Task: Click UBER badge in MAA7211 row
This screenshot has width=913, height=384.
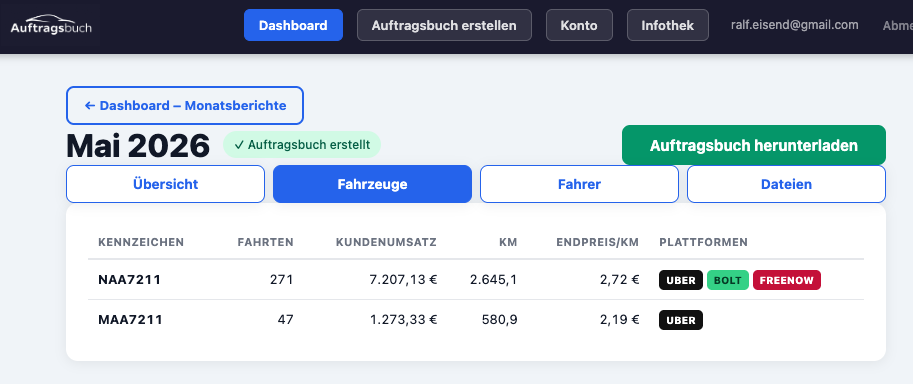Action: (681, 320)
